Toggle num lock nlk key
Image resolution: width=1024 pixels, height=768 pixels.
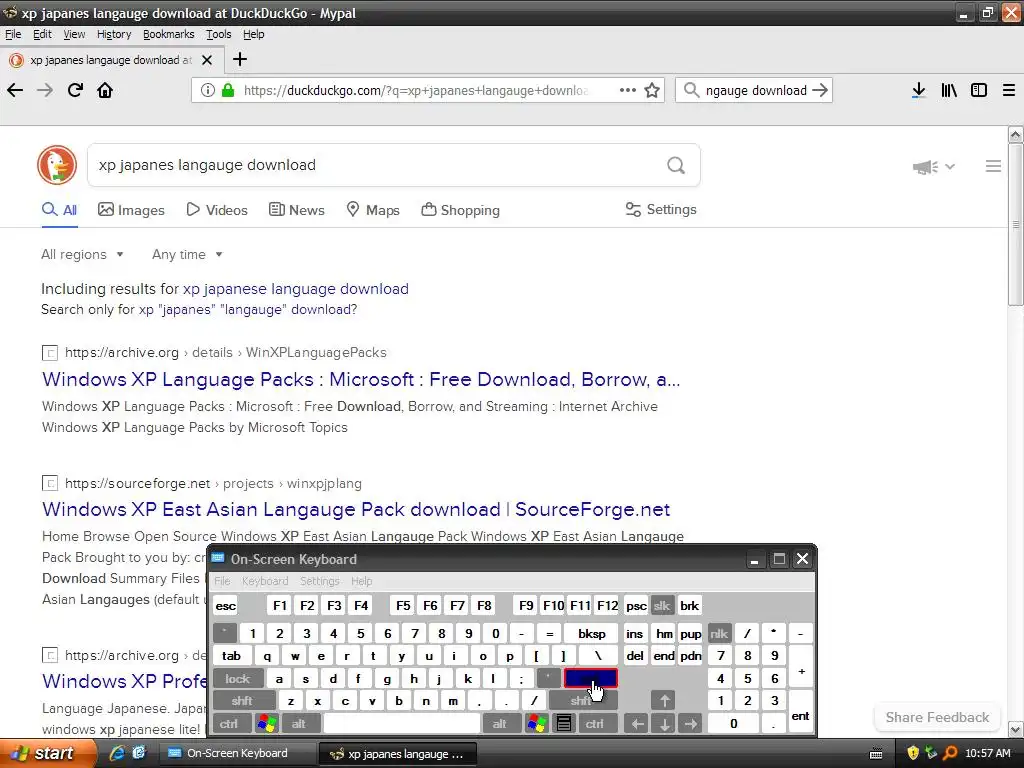(719, 633)
